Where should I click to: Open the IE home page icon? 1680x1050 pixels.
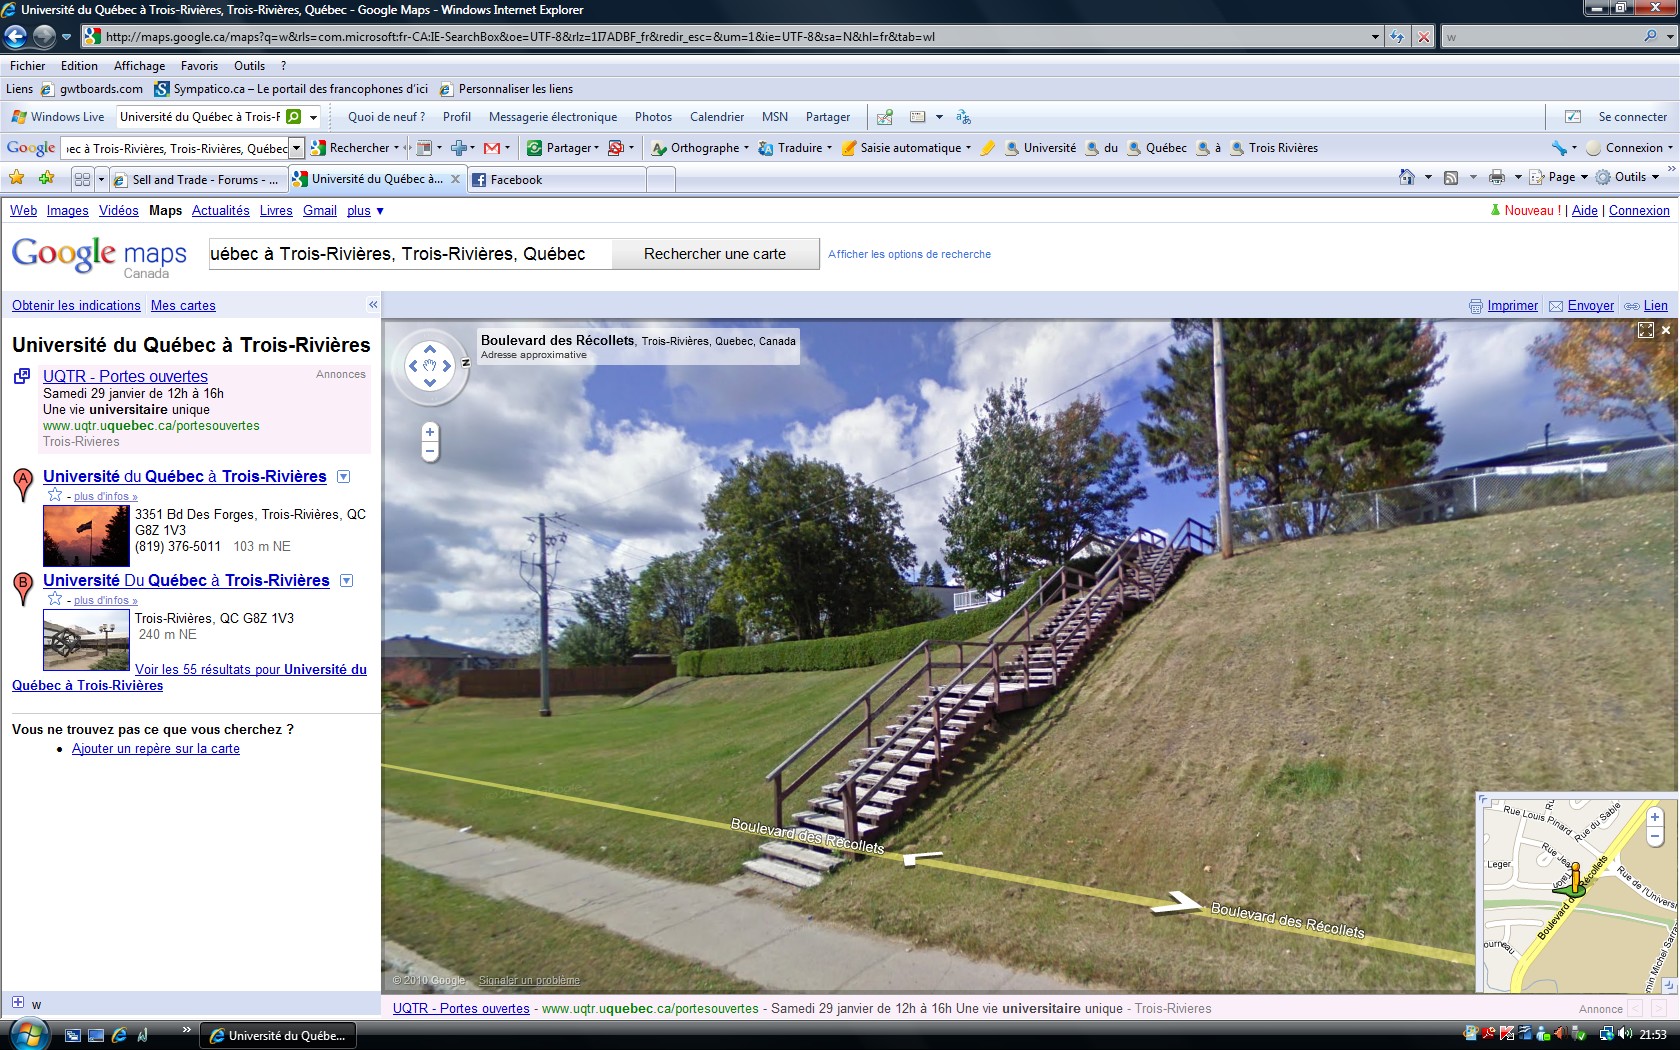[x=1407, y=178]
